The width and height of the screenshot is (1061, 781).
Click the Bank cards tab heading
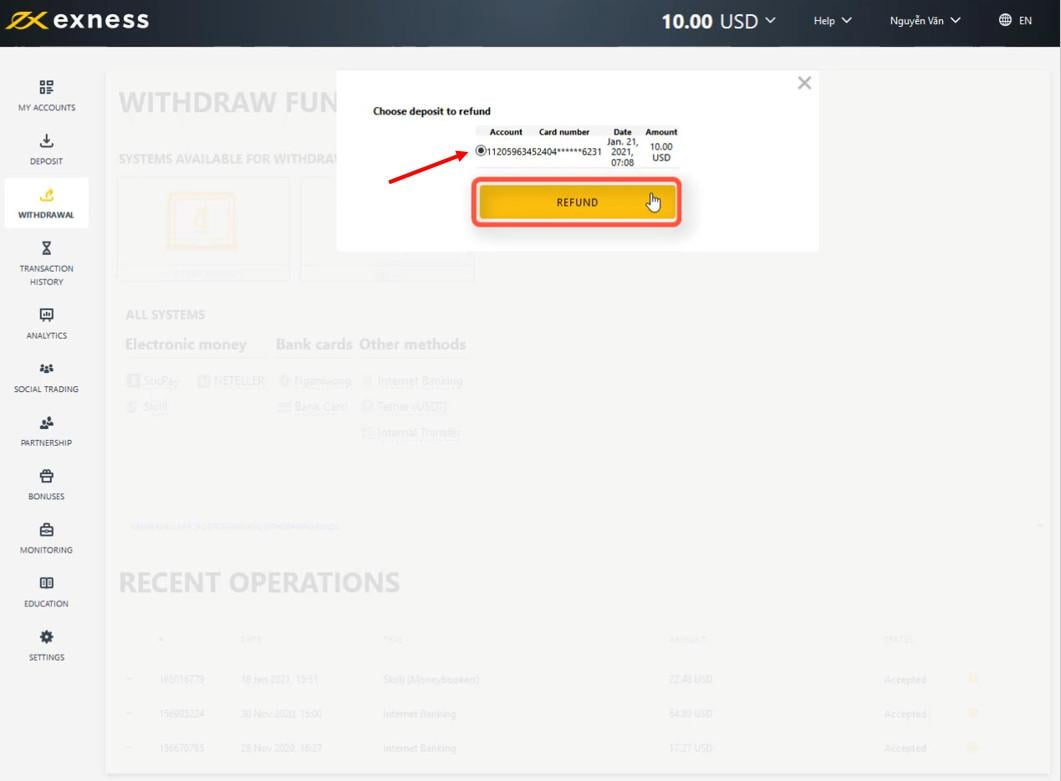coord(314,344)
